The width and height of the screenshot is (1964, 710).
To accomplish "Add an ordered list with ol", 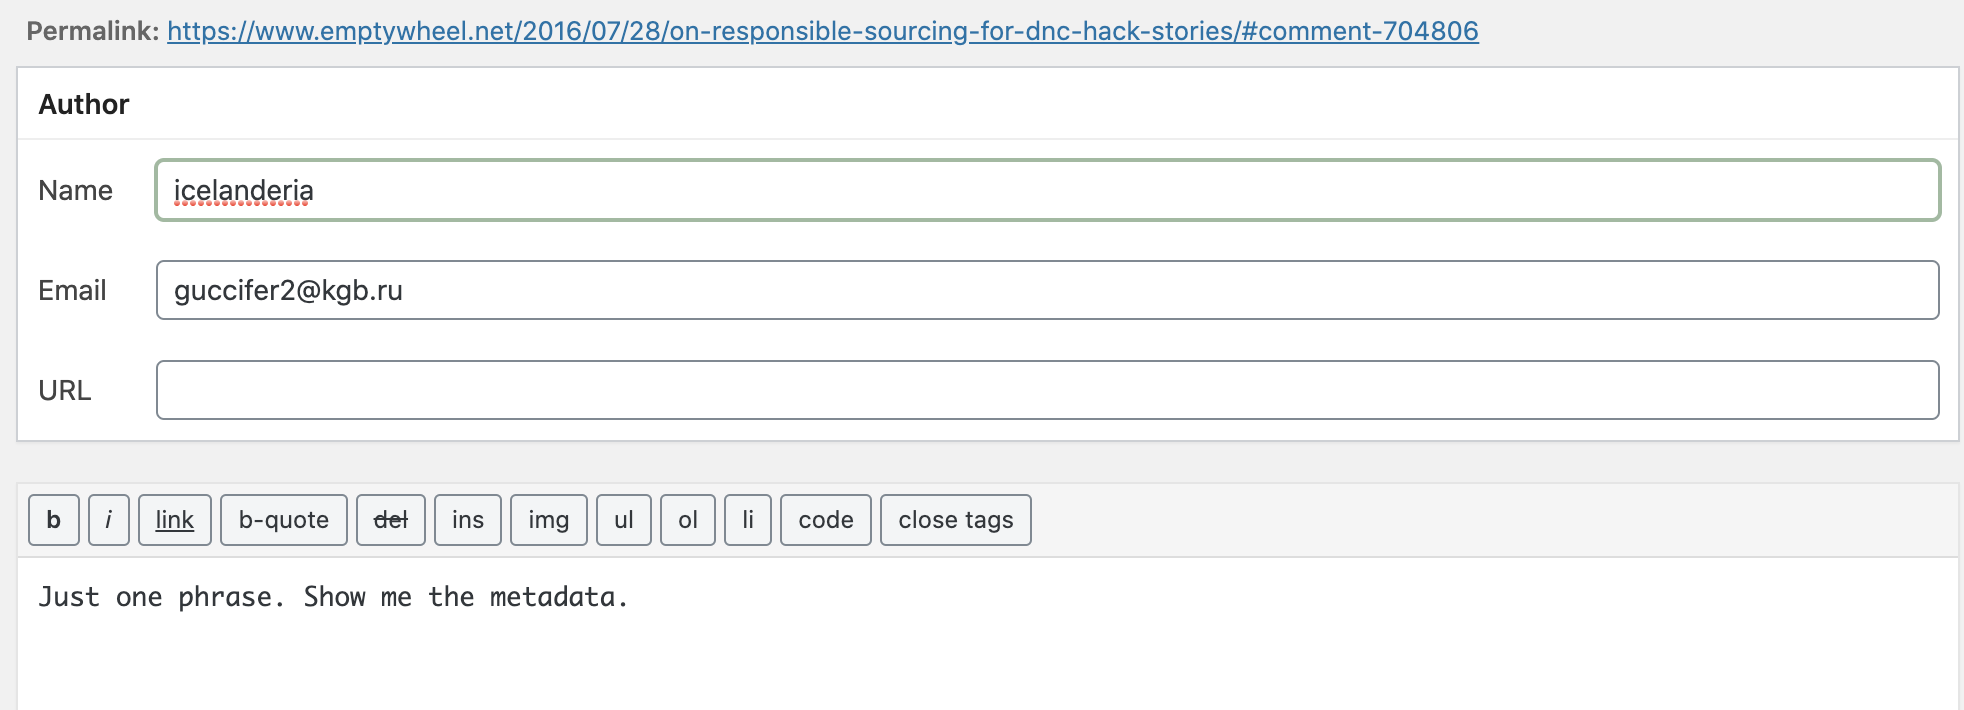I will point(688,520).
